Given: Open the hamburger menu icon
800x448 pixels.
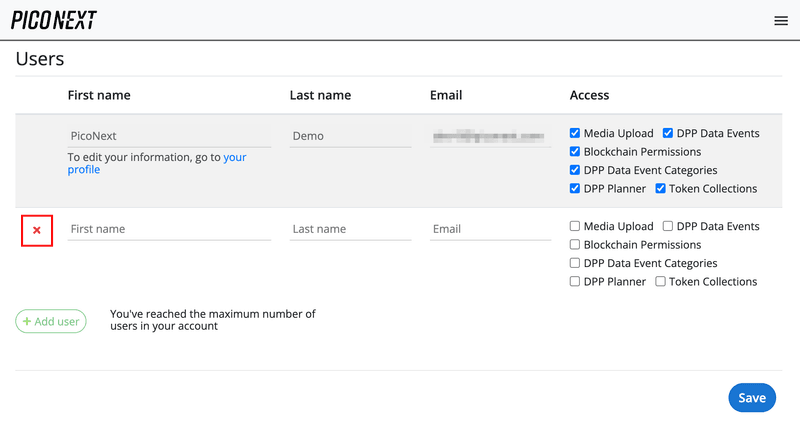Looking at the screenshot, I should (781, 21).
